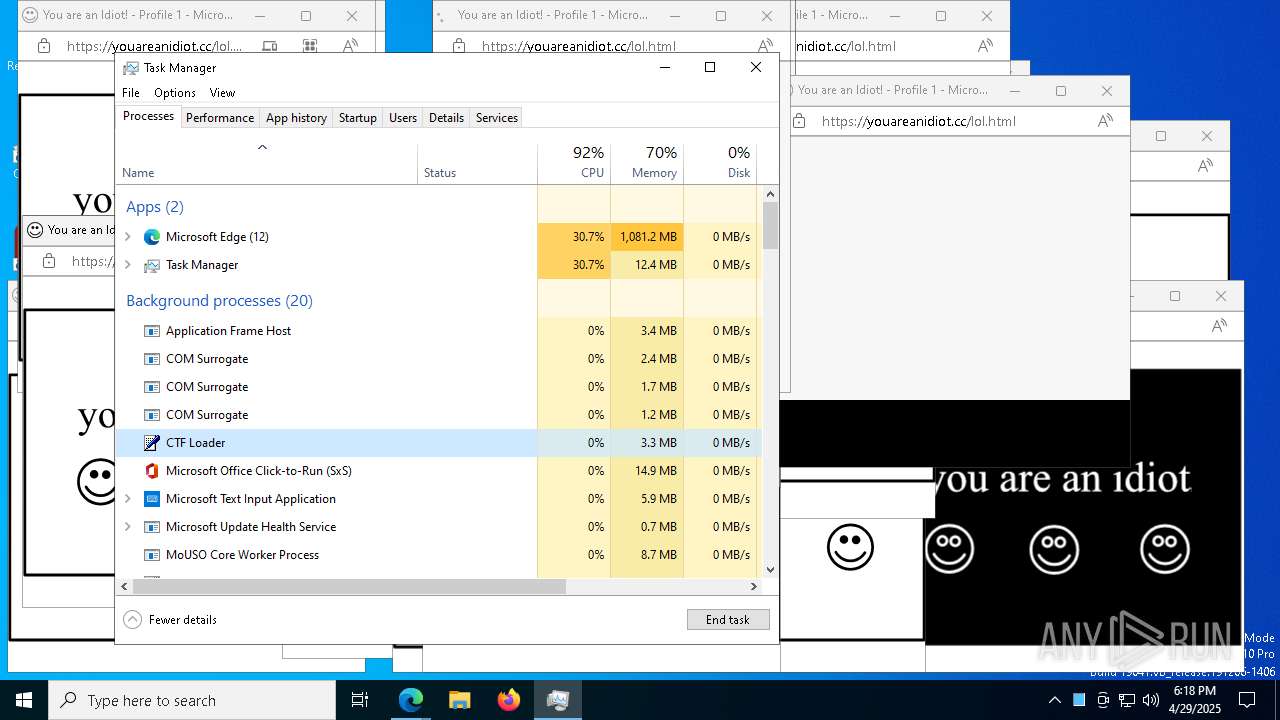Click the CTF Loader pencil icon
The height and width of the screenshot is (720, 1280).
click(152, 443)
